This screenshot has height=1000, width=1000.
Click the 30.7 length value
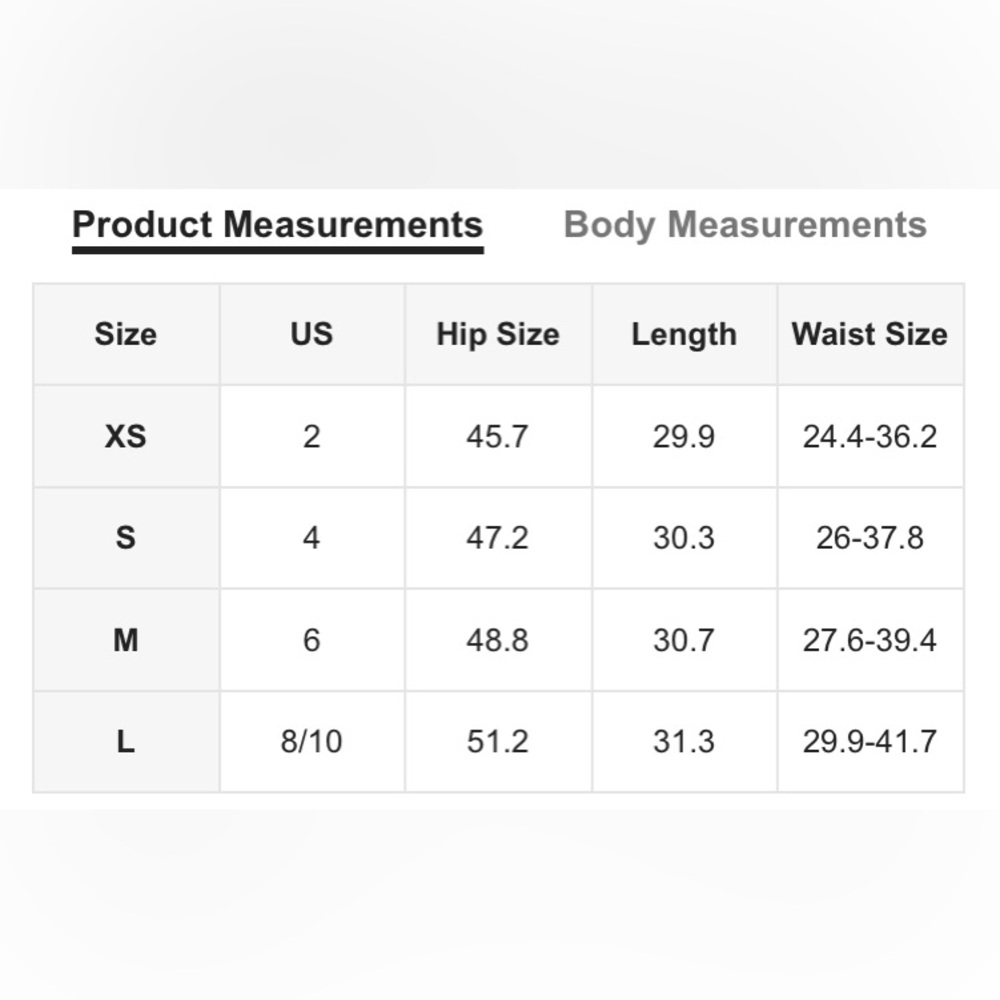tap(684, 640)
